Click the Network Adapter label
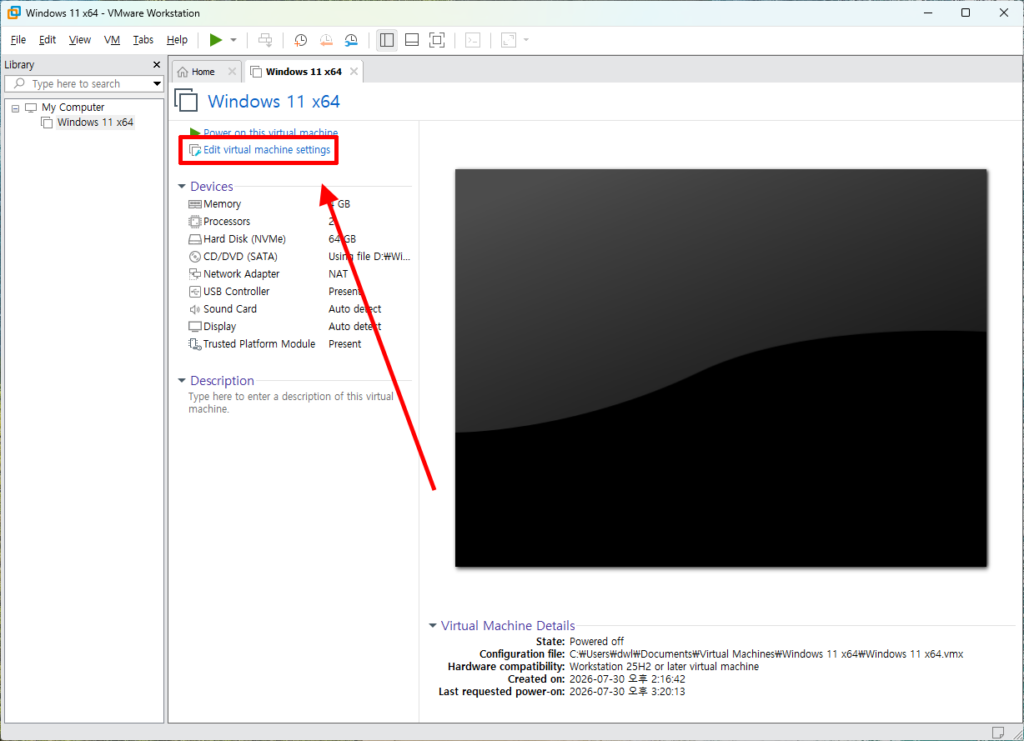 coord(241,274)
